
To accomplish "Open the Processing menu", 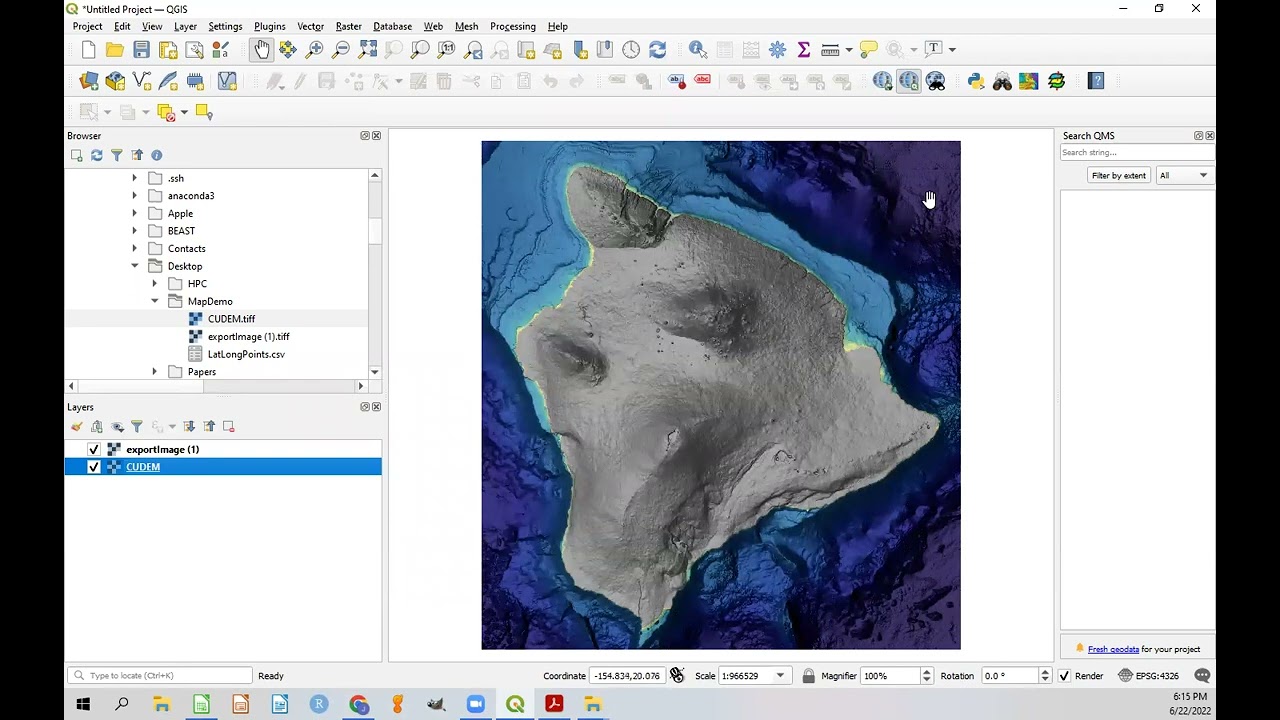I will 513,26.
